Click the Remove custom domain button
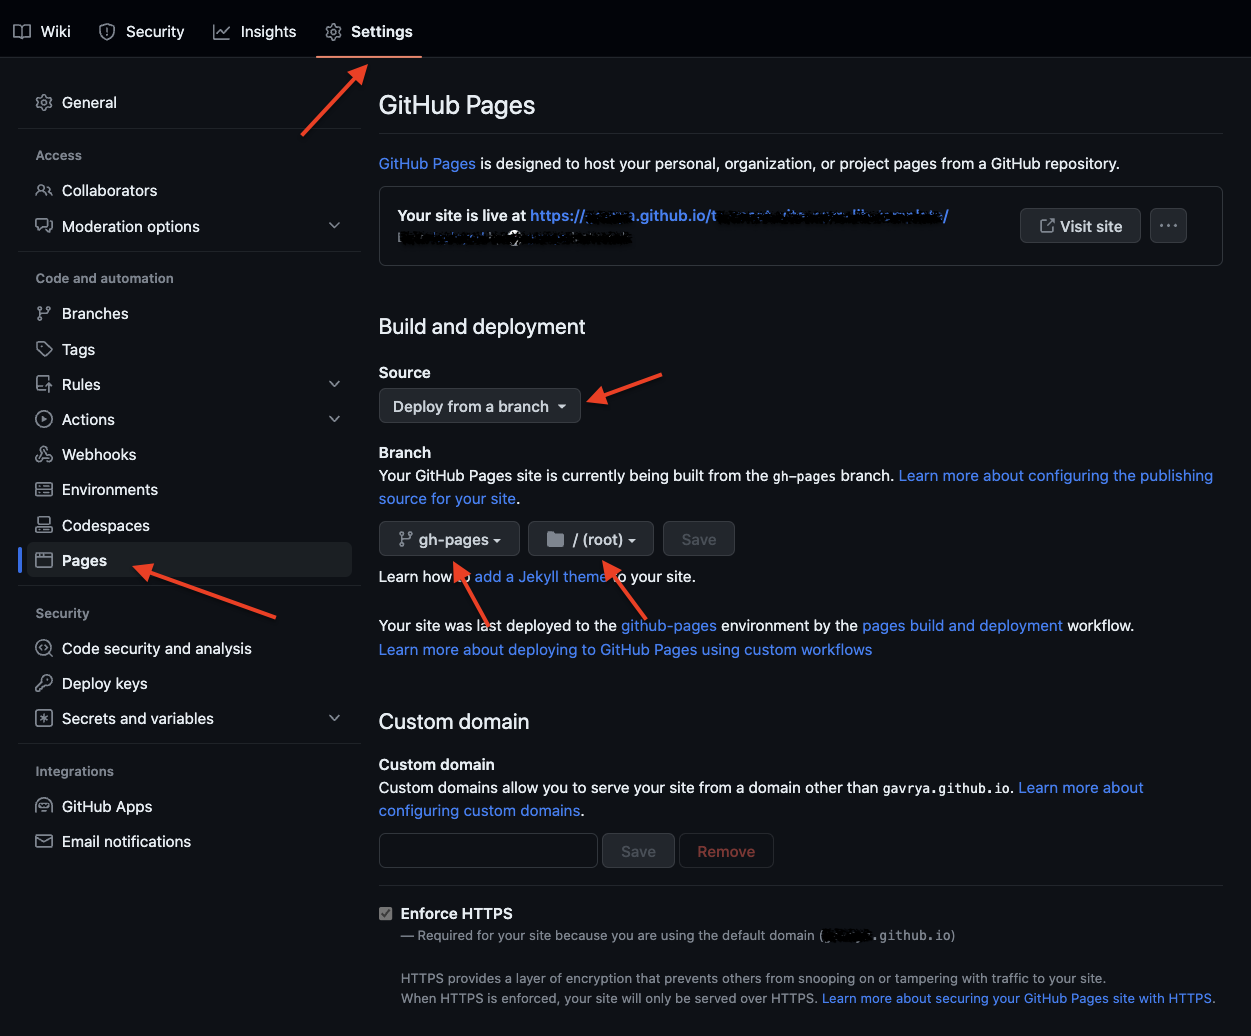The image size is (1251, 1036). click(x=726, y=851)
